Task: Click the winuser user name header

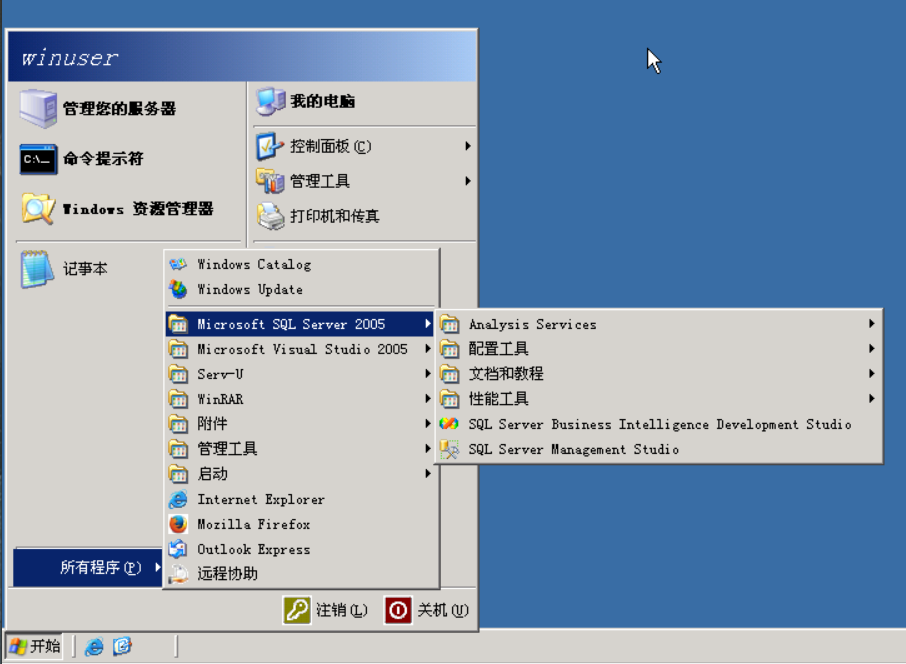Action: pos(70,58)
